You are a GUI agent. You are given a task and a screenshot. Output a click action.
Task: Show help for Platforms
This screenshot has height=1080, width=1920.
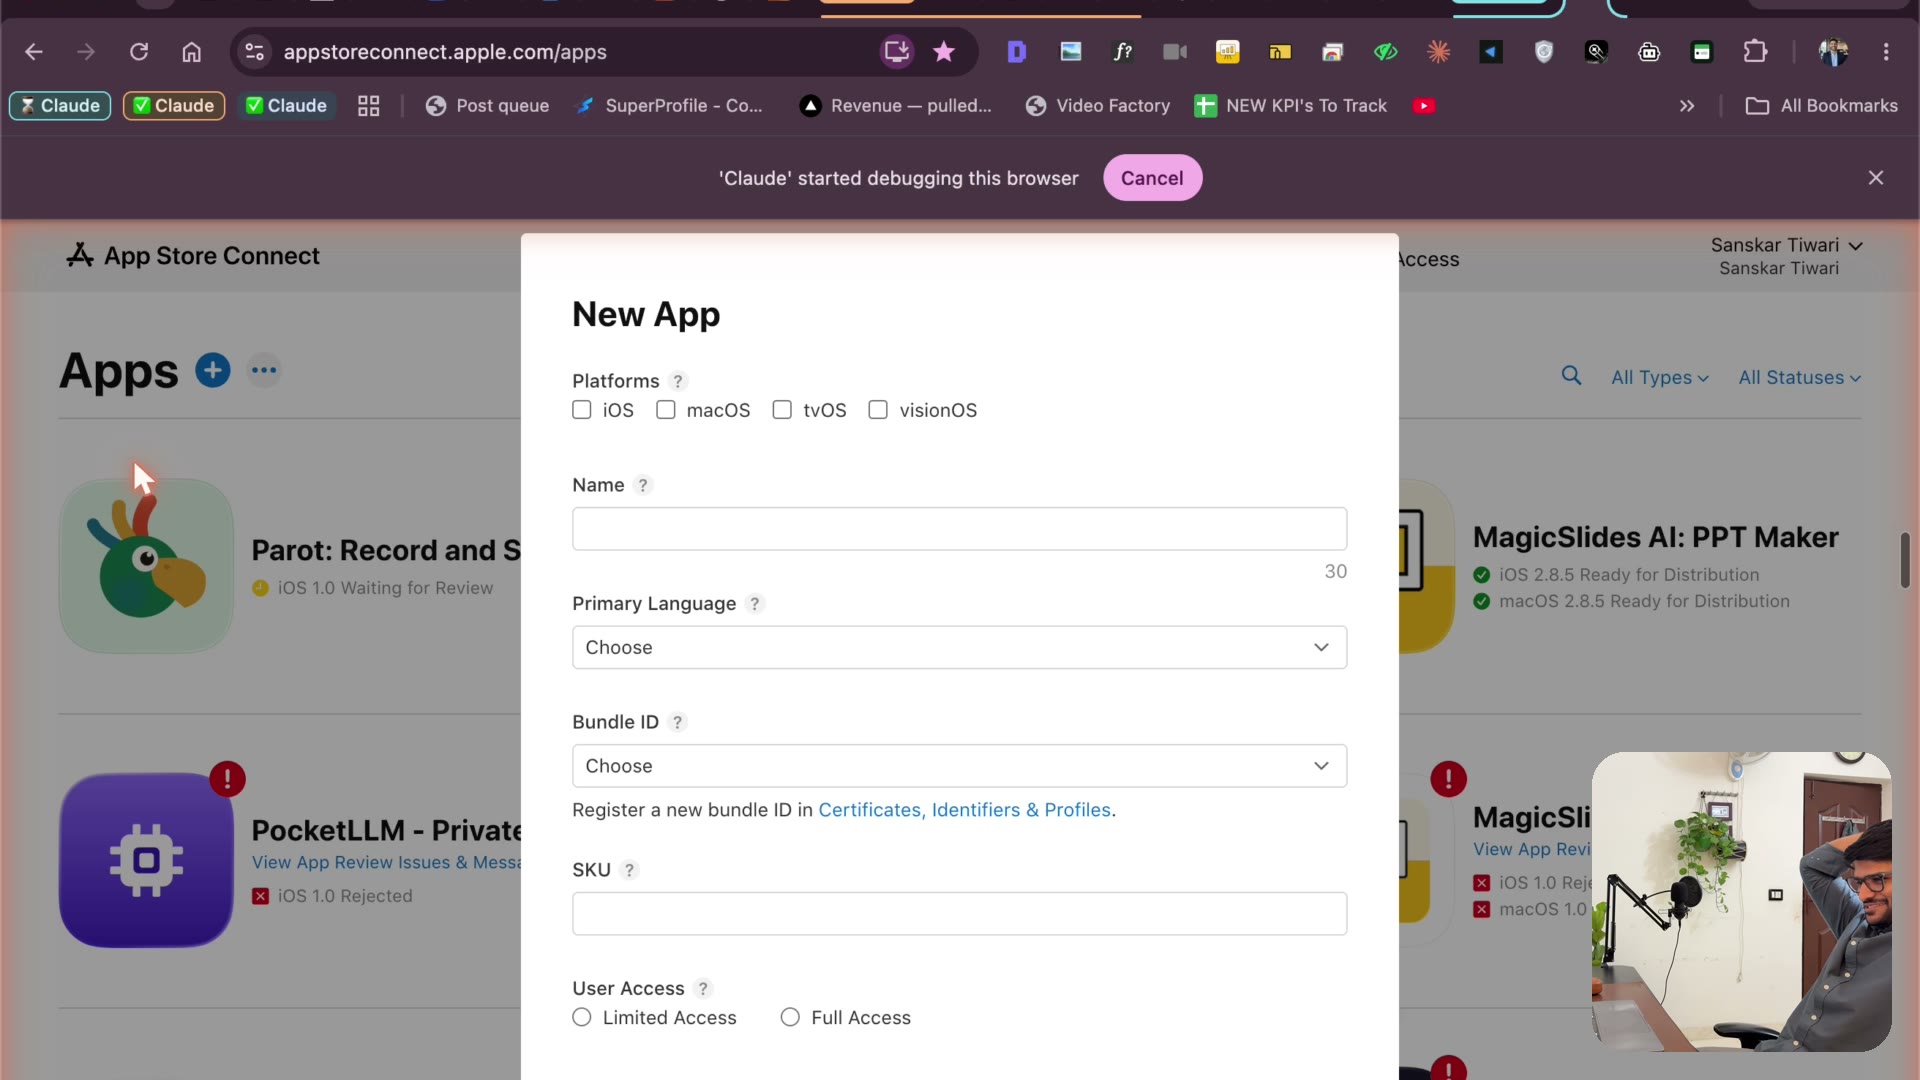(x=678, y=381)
